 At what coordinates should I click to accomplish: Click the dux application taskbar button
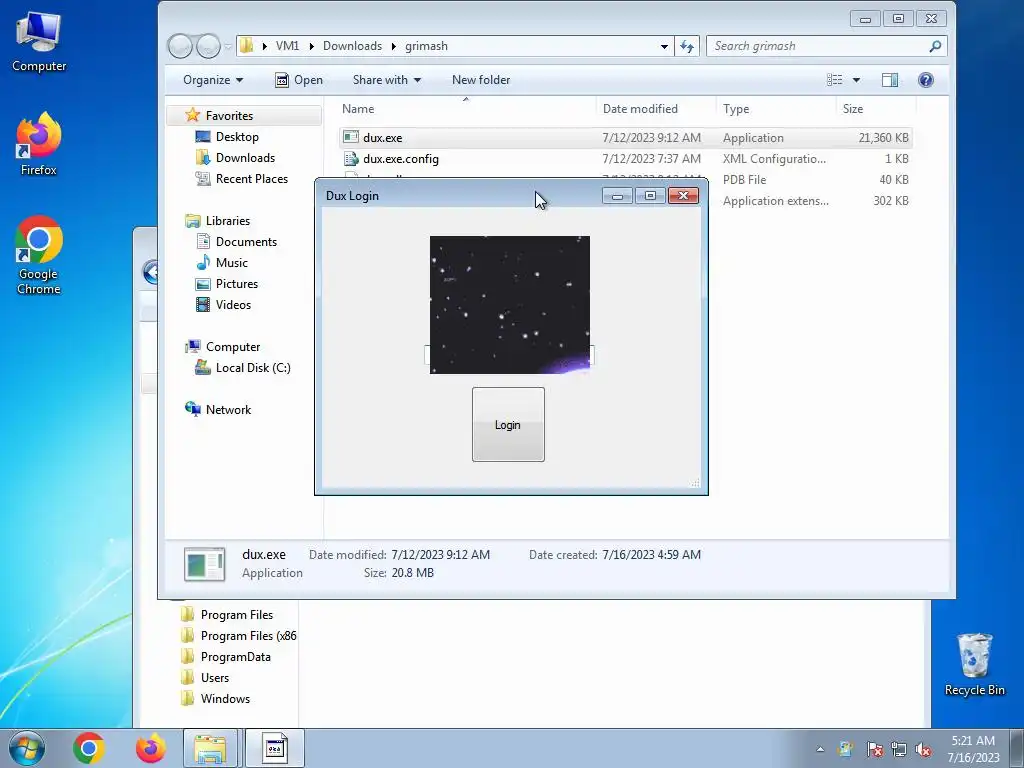click(275, 748)
